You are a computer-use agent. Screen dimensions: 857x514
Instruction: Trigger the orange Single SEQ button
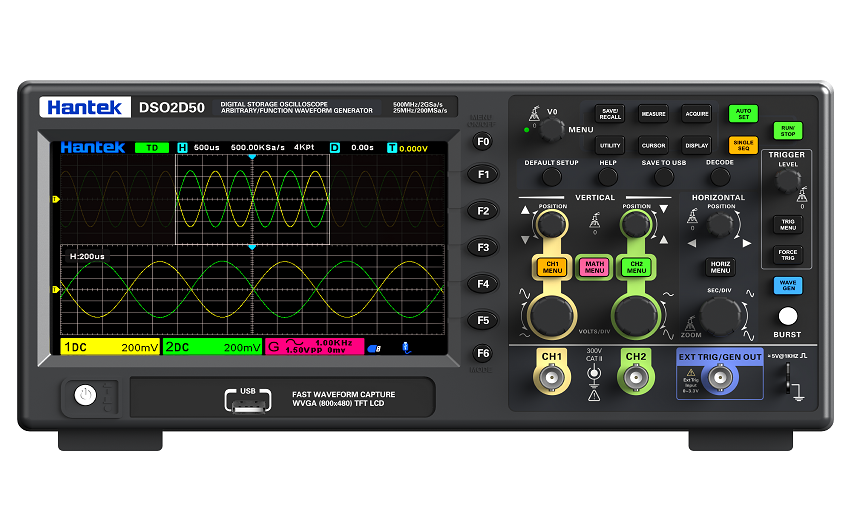[x=743, y=145]
